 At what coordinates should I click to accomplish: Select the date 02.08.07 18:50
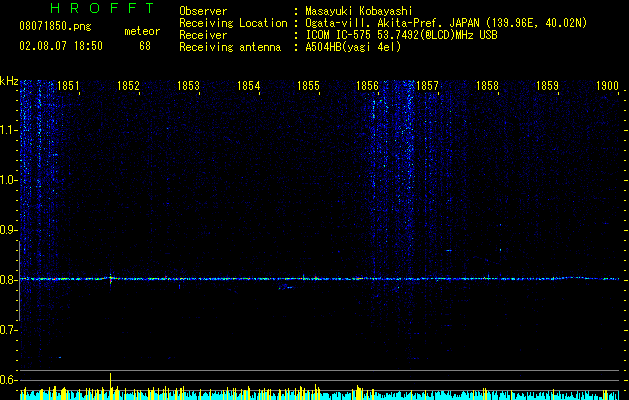61,46
